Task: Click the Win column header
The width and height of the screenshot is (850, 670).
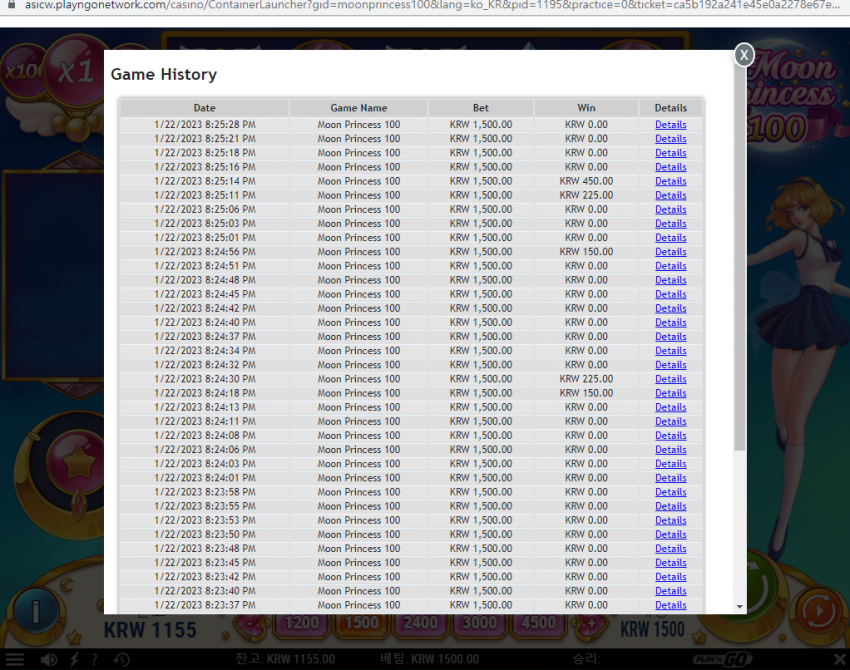Action: click(x=586, y=108)
